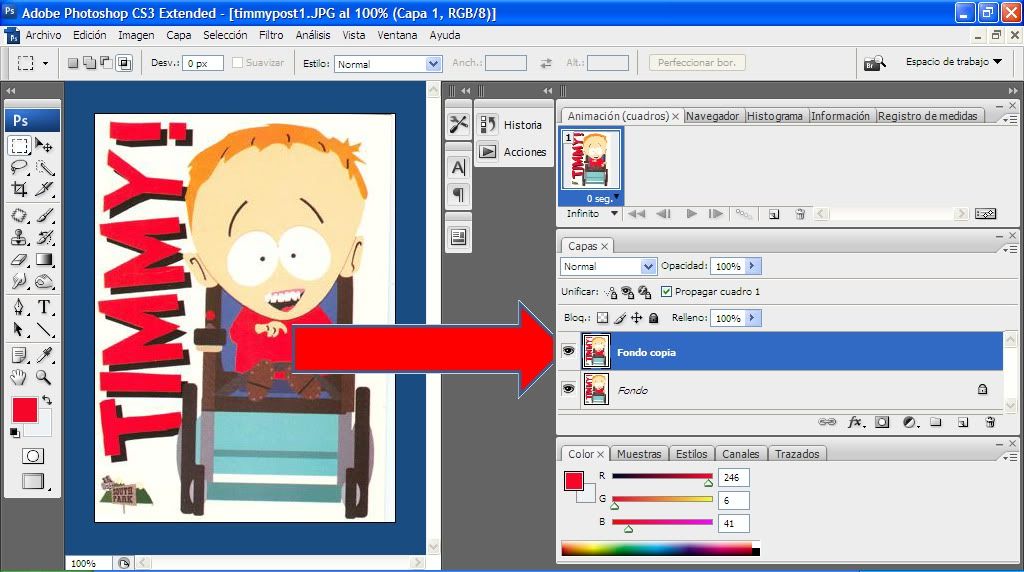
Task: Open Espacio de trabajo dropdown
Action: [x=953, y=61]
